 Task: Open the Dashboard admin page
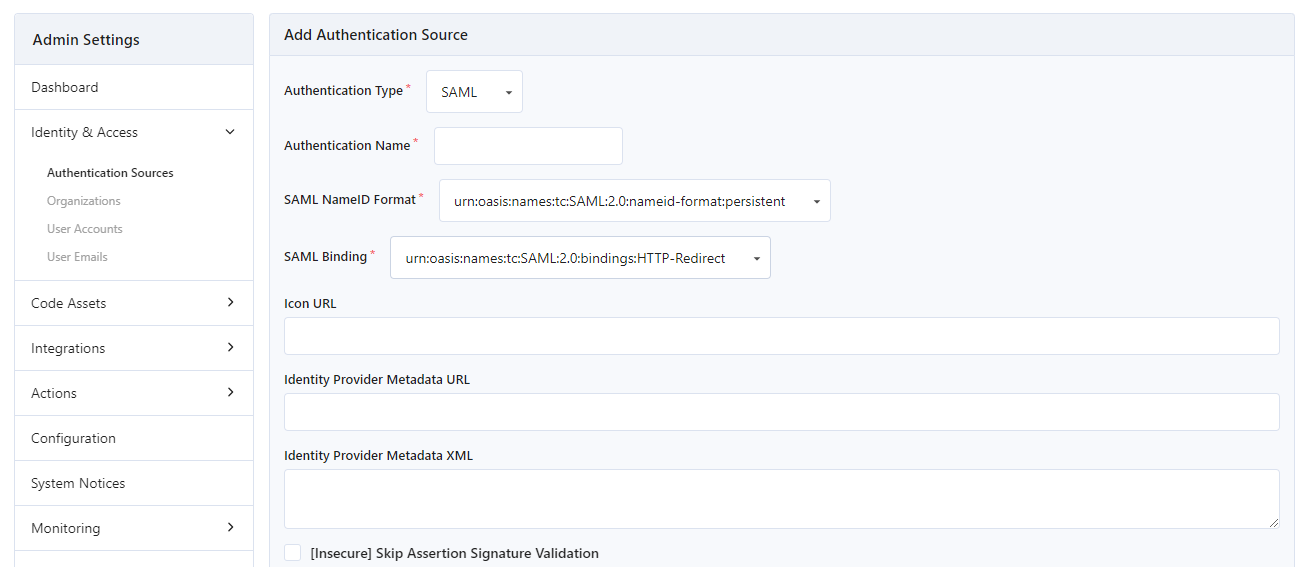134,87
